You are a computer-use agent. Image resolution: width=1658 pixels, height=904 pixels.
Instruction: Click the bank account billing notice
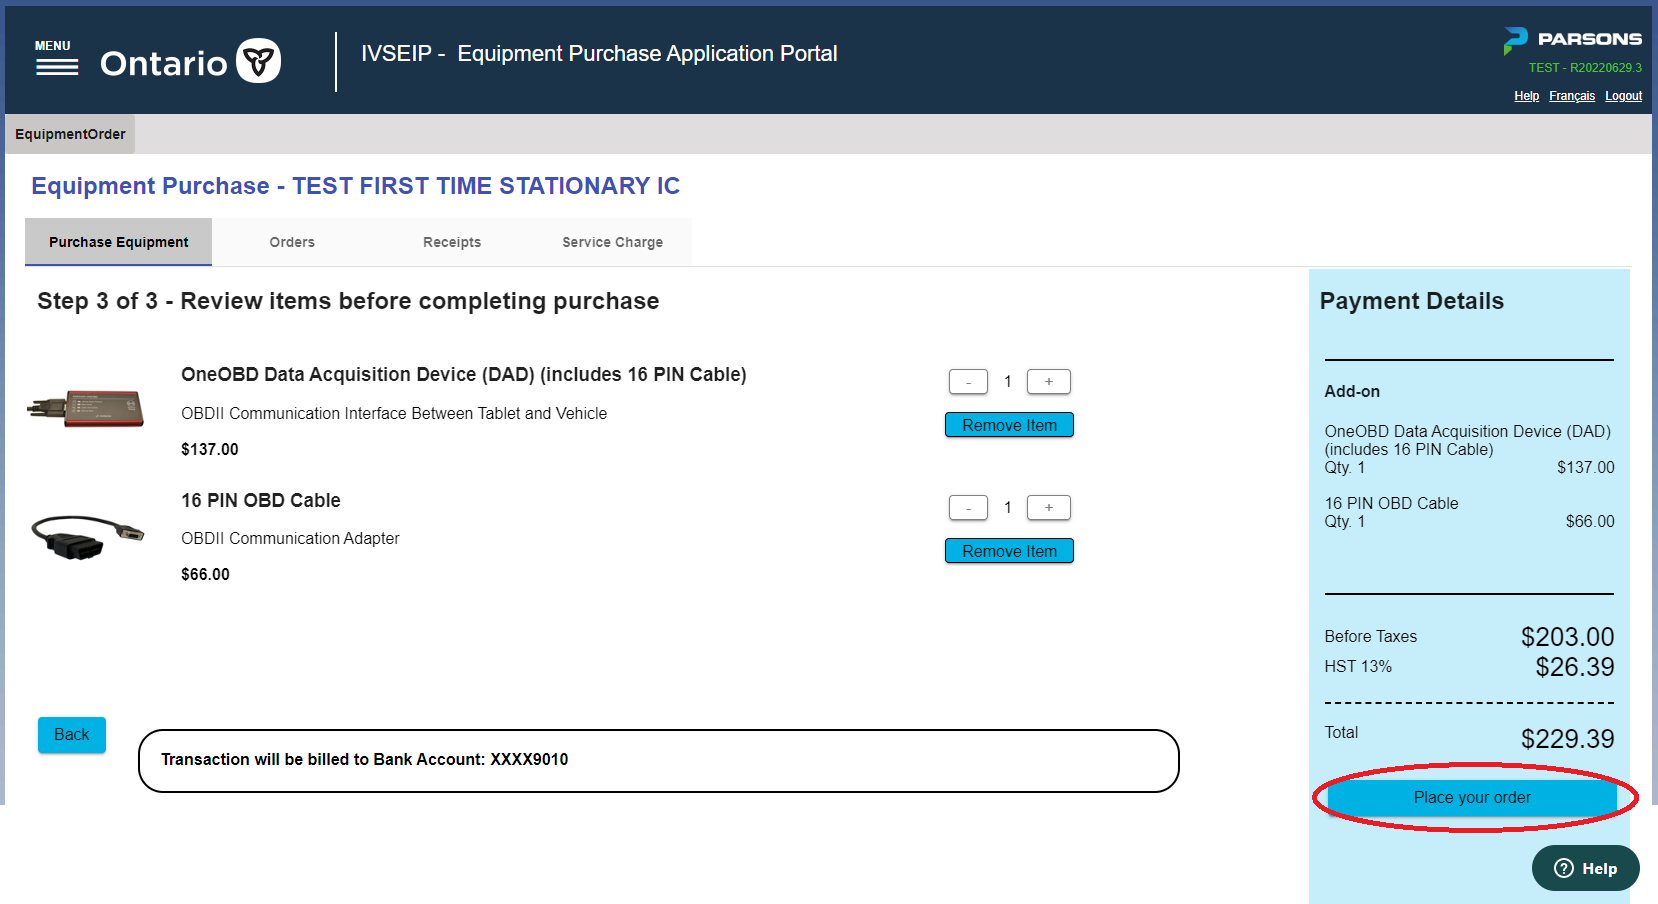(x=659, y=761)
